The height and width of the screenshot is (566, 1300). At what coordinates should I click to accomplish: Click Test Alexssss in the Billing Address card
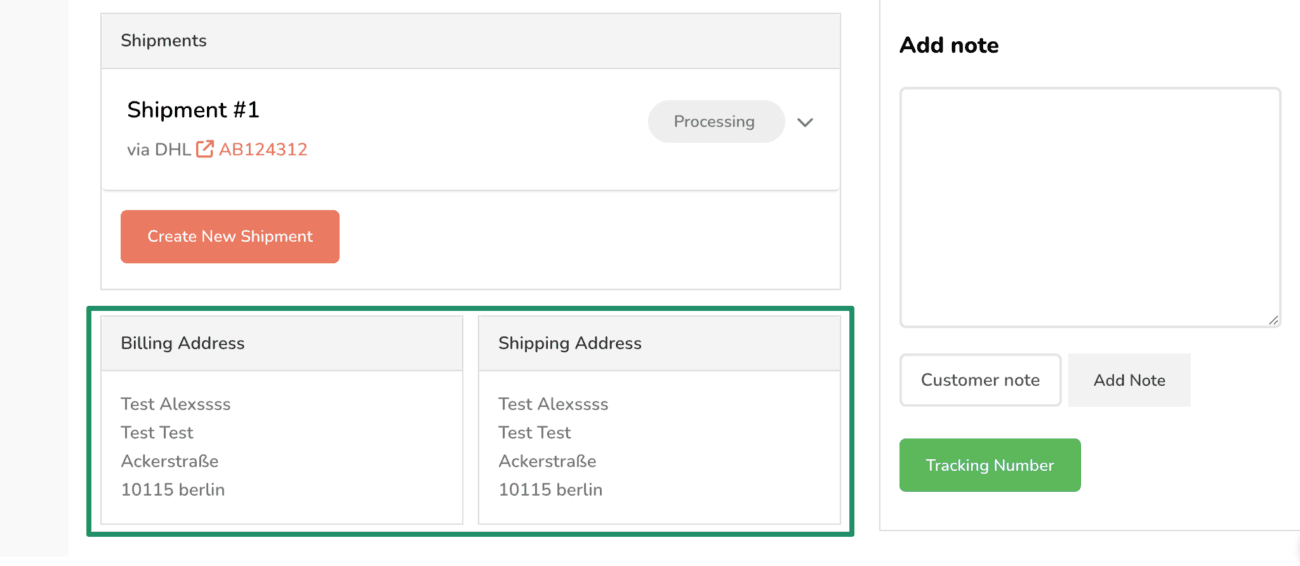[176, 404]
